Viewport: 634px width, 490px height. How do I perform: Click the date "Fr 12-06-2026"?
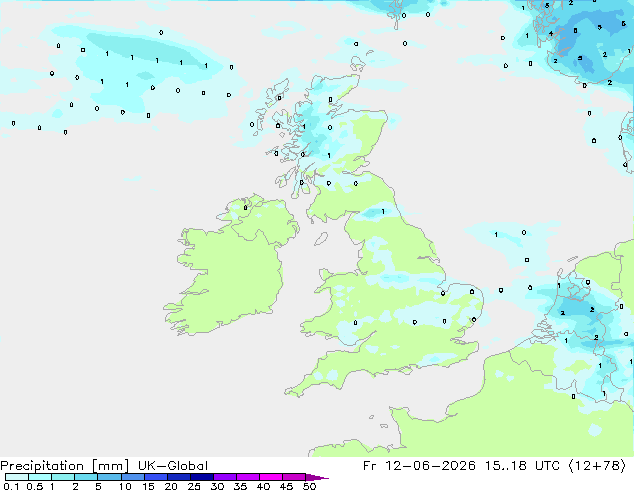pyautogui.click(x=419, y=466)
